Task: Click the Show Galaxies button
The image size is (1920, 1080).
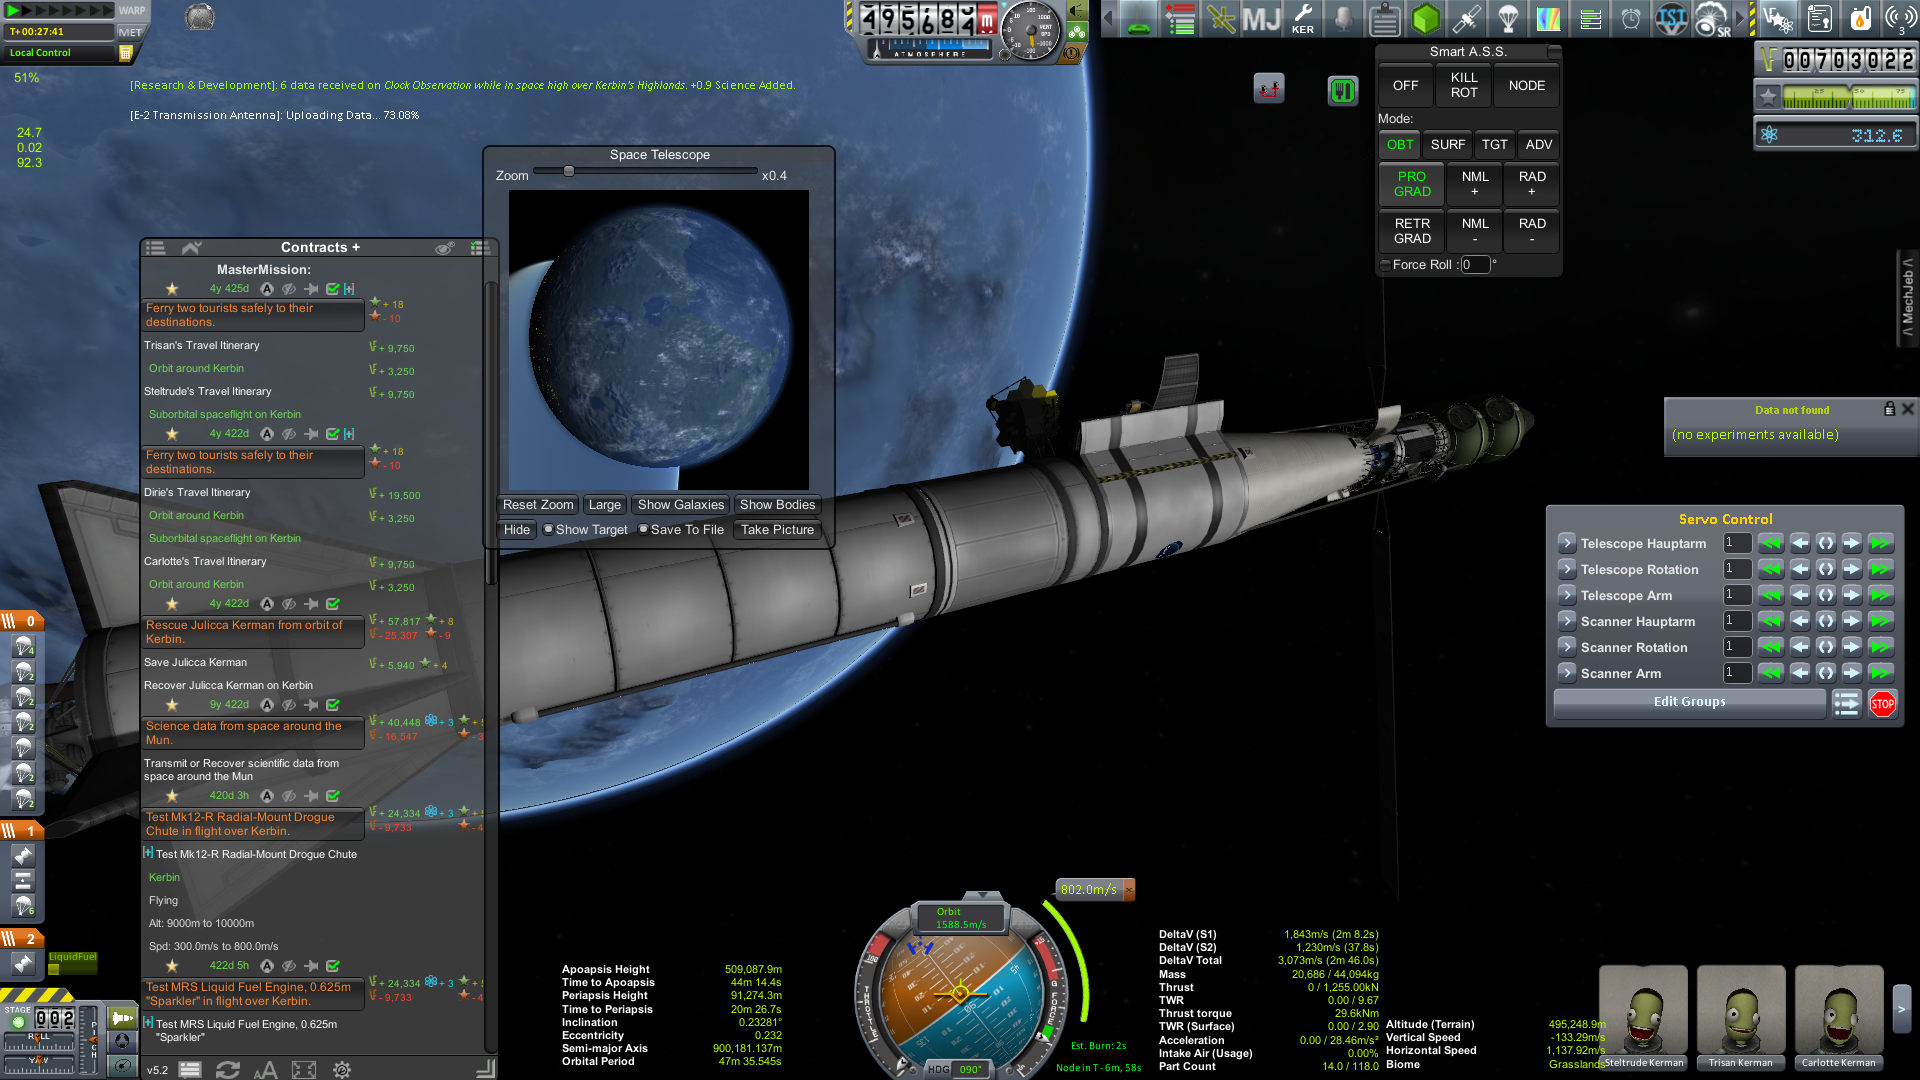Action: point(681,505)
